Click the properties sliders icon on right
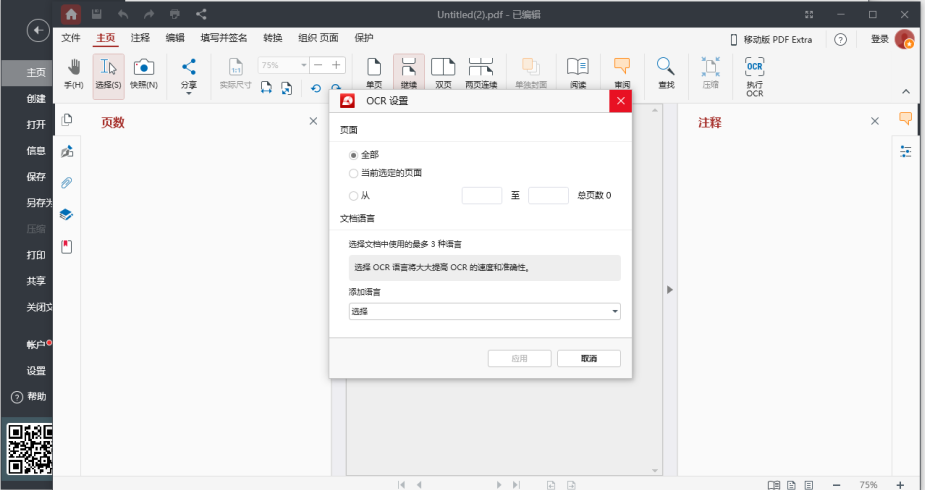The width and height of the screenshot is (925, 490). coord(906,152)
